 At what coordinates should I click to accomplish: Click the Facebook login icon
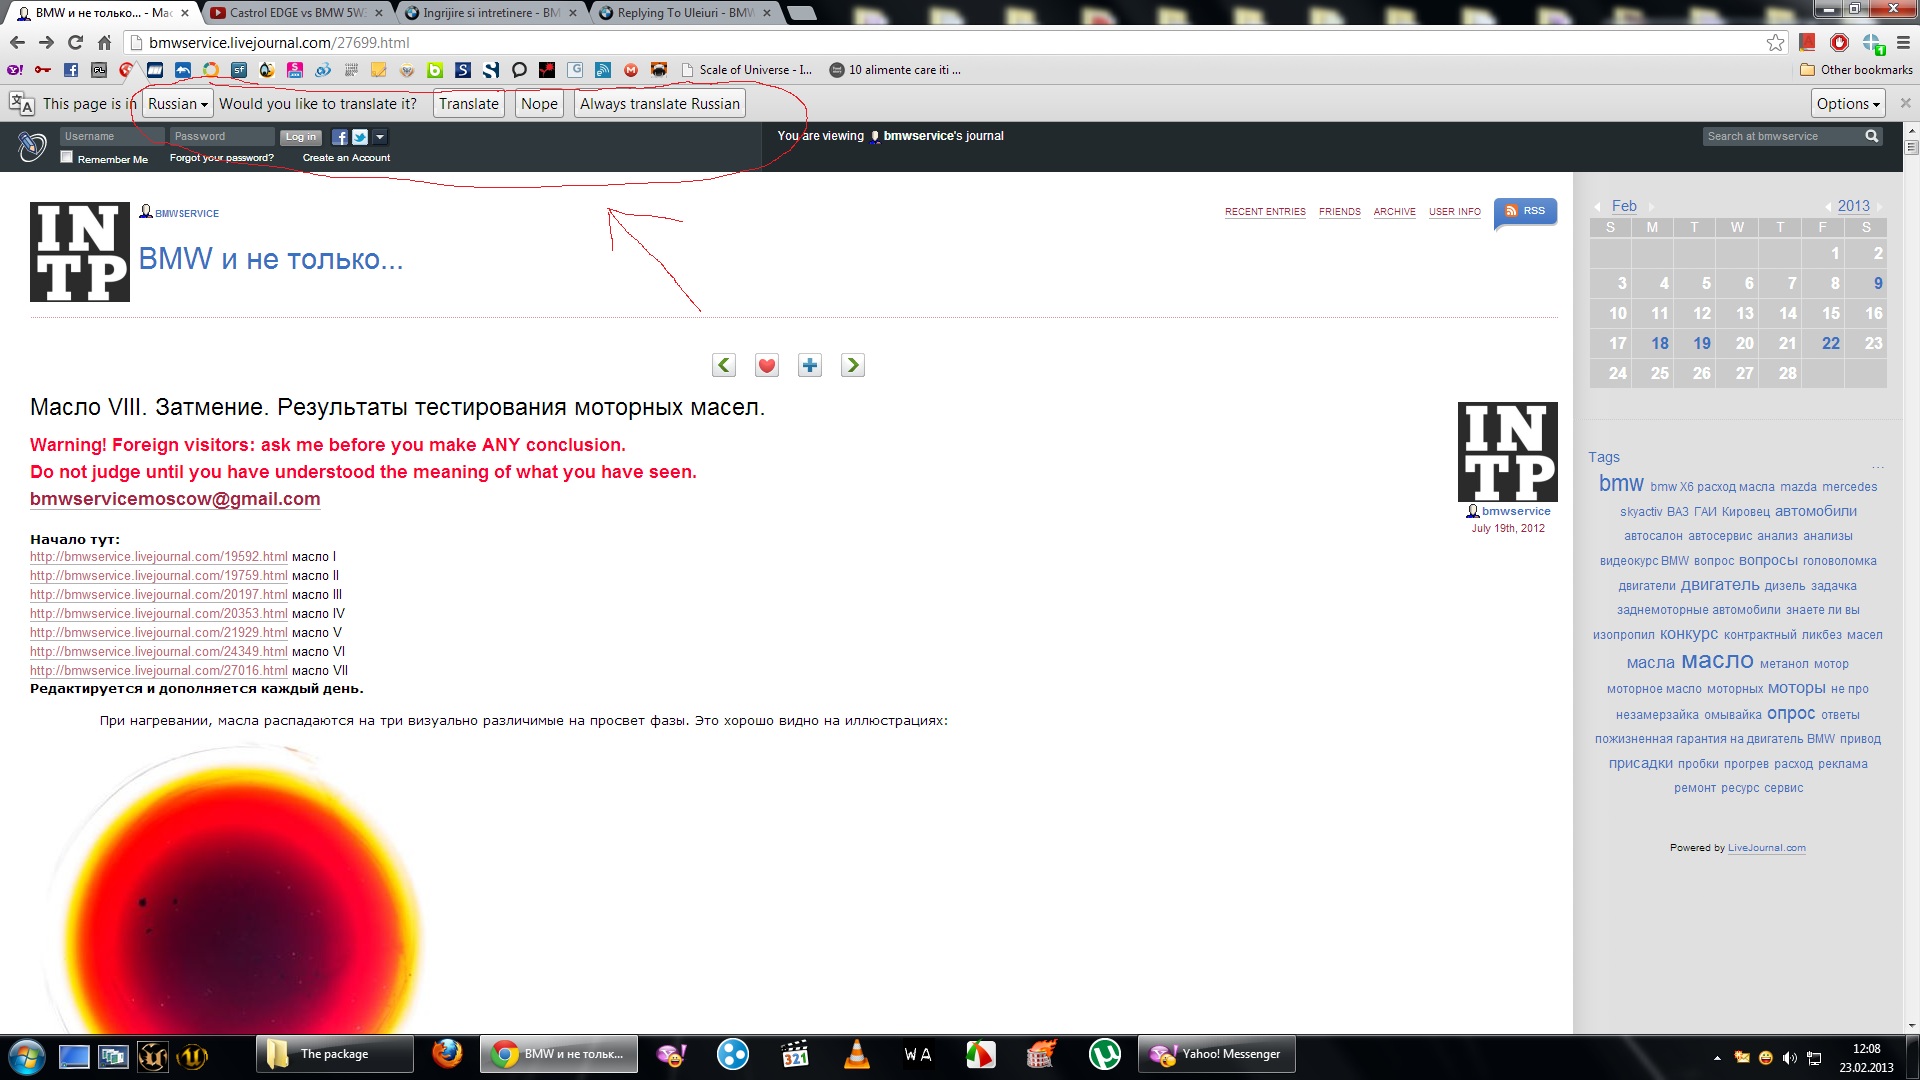[x=340, y=137]
